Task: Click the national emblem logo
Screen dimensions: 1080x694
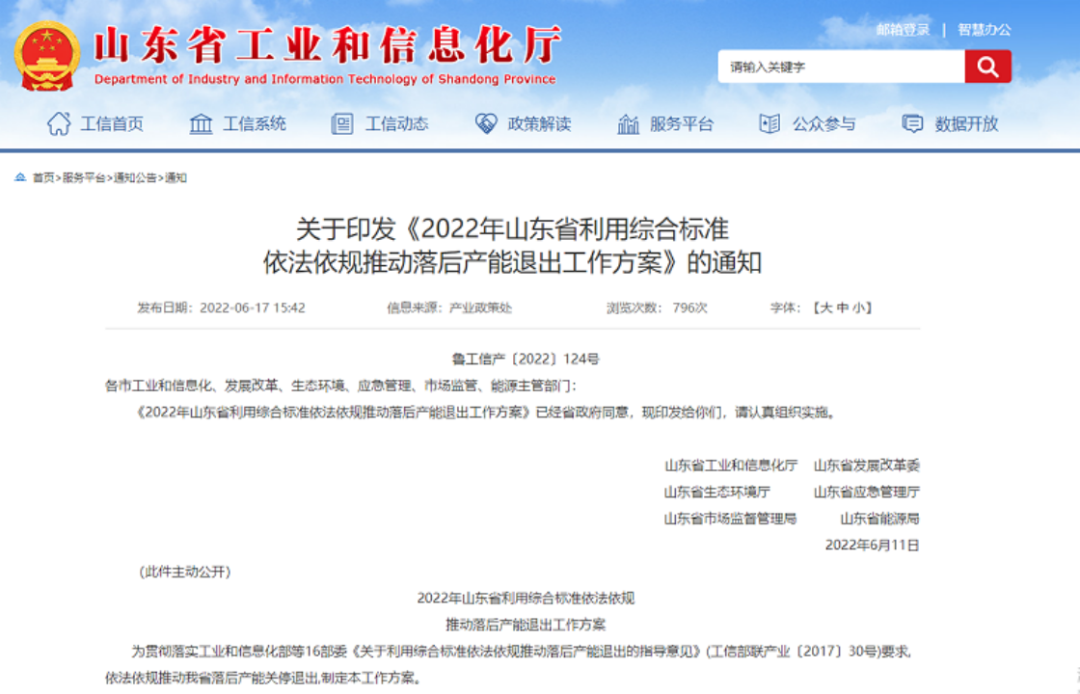Action: [47, 56]
